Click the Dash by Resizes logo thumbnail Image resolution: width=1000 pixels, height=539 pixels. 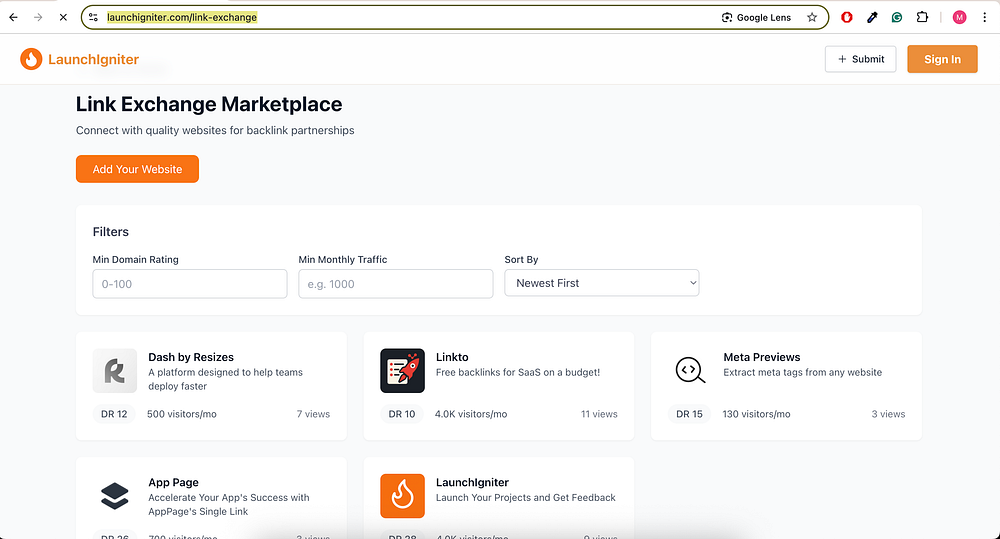click(x=115, y=371)
